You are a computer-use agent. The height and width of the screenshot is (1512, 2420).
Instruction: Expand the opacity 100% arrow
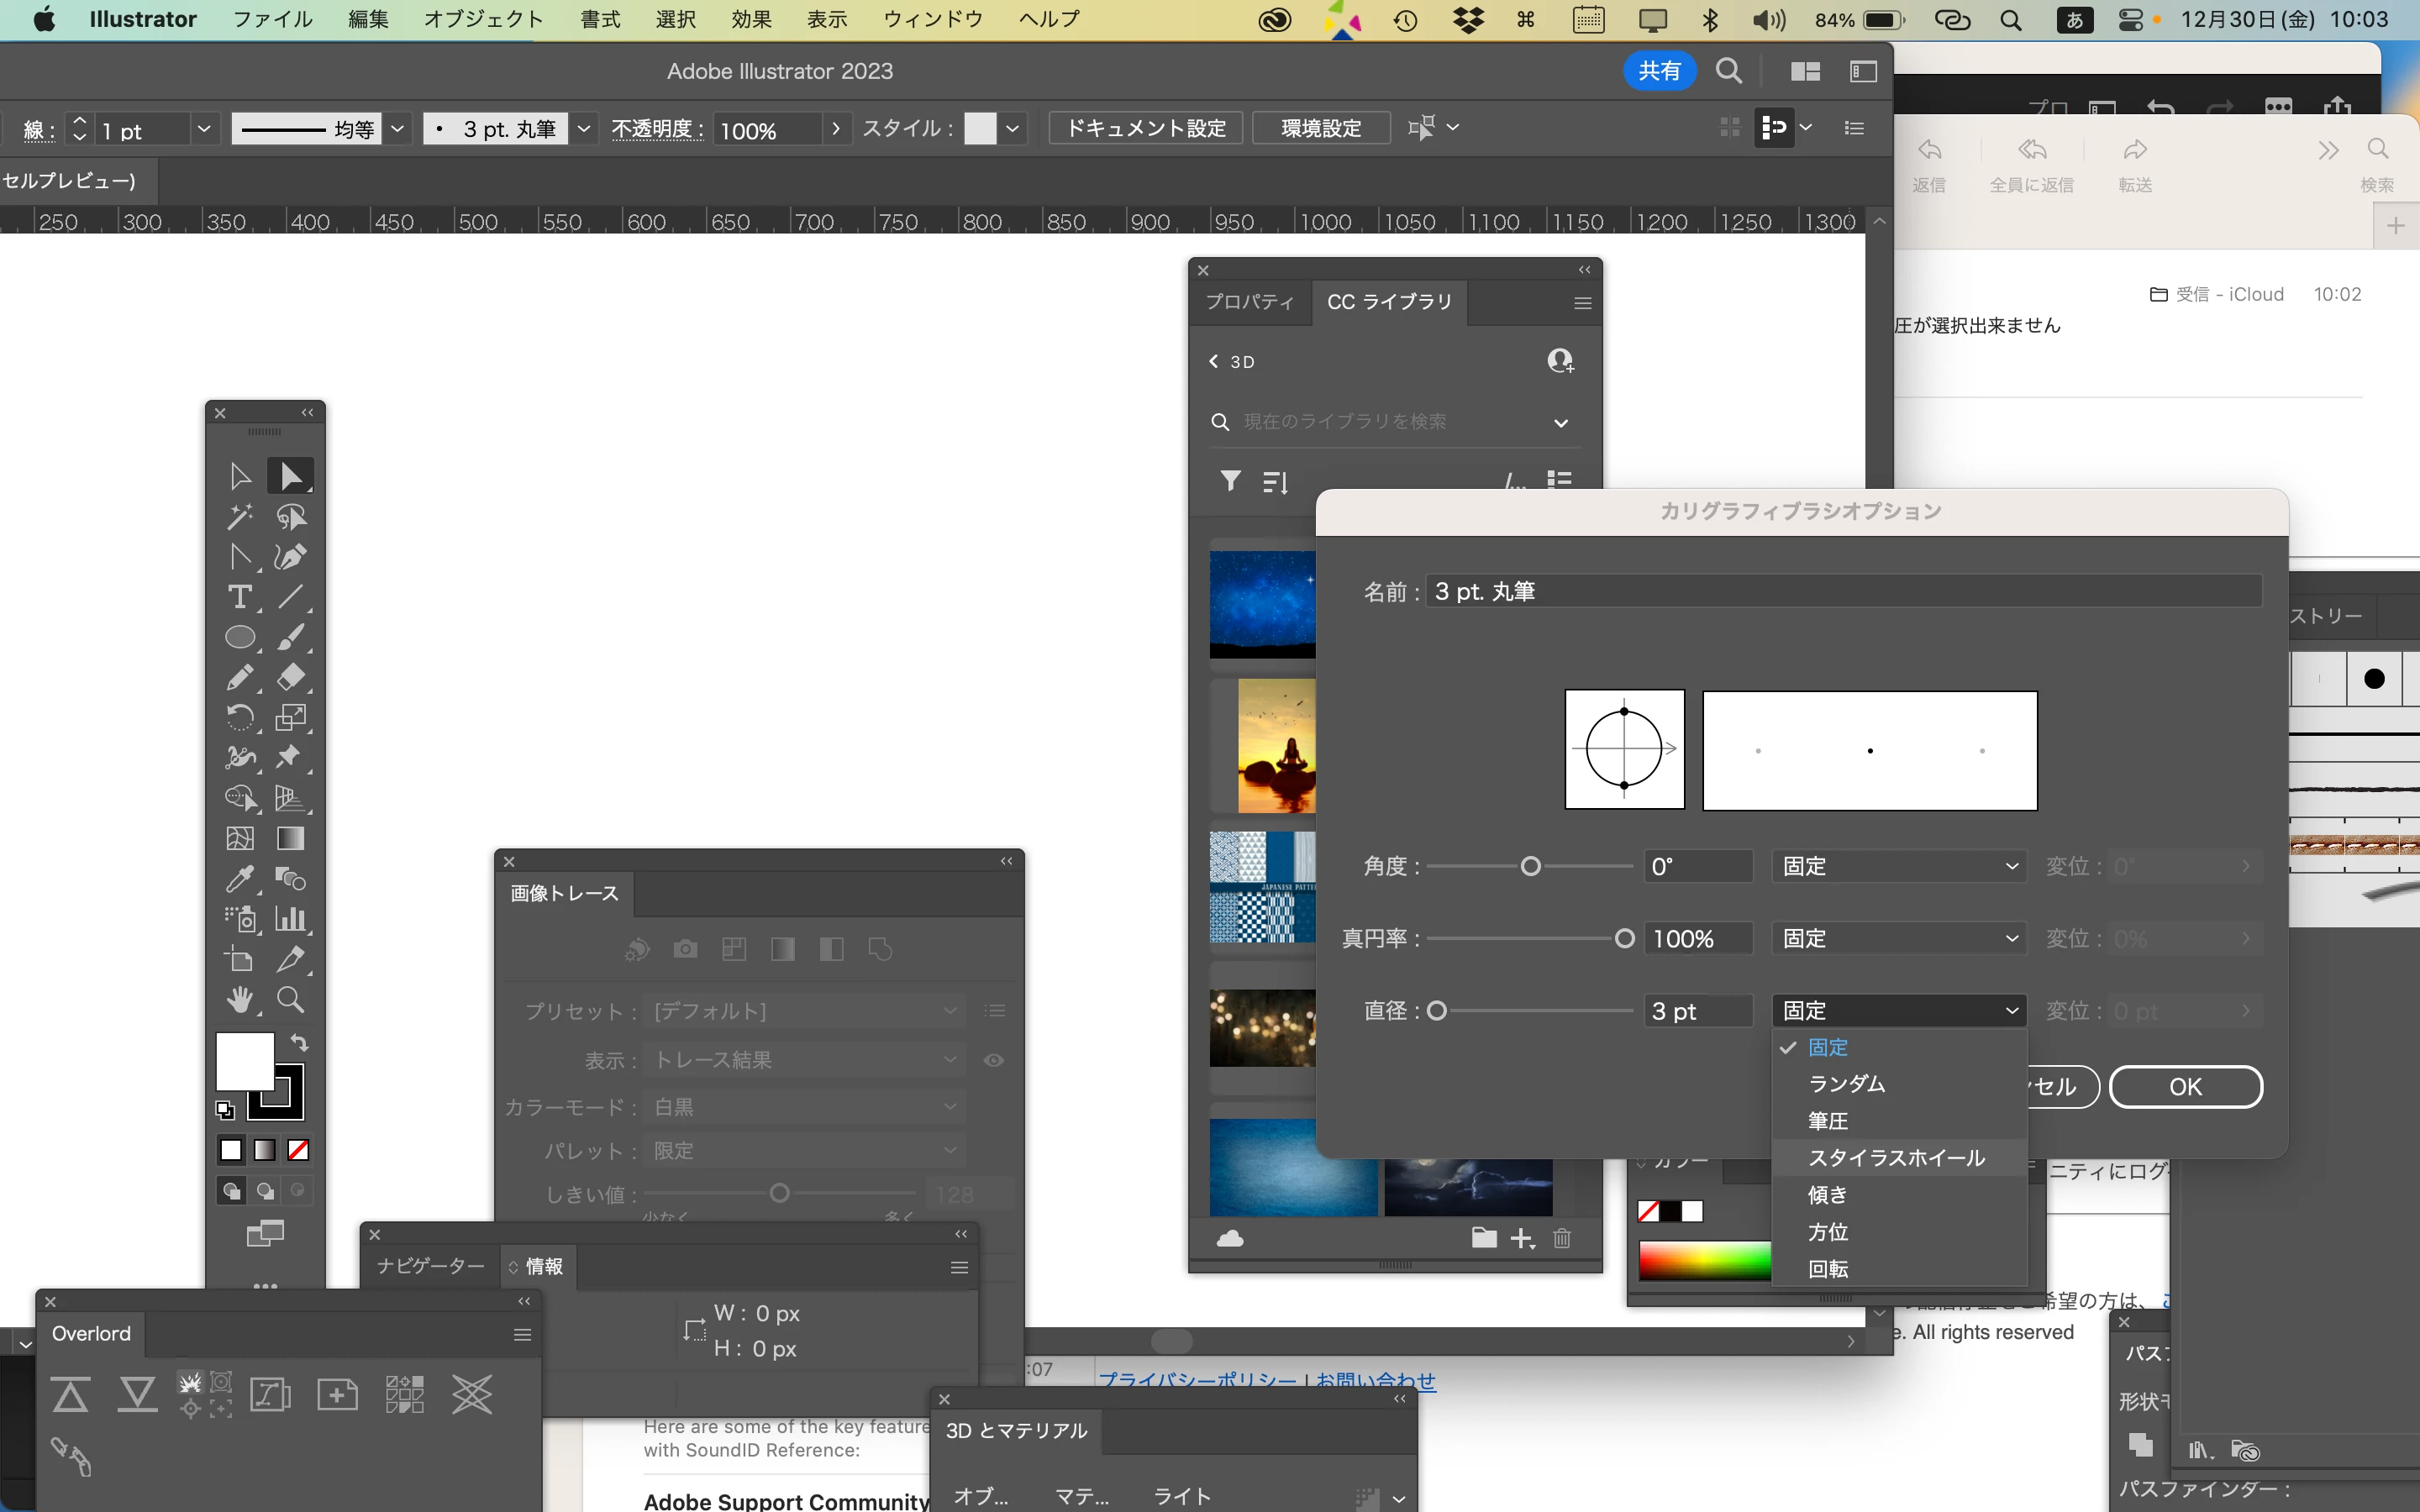(836, 129)
